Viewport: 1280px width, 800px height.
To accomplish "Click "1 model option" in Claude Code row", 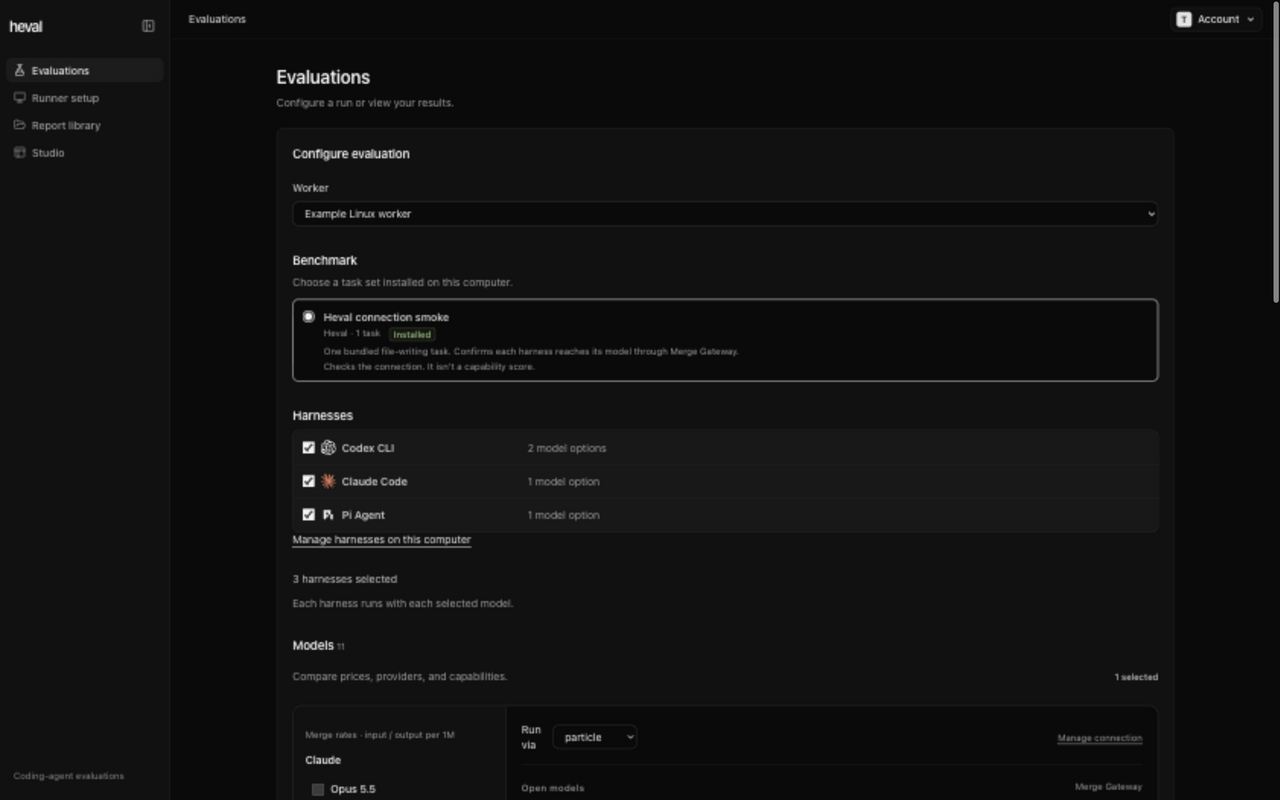I will (x=564, y=481).
